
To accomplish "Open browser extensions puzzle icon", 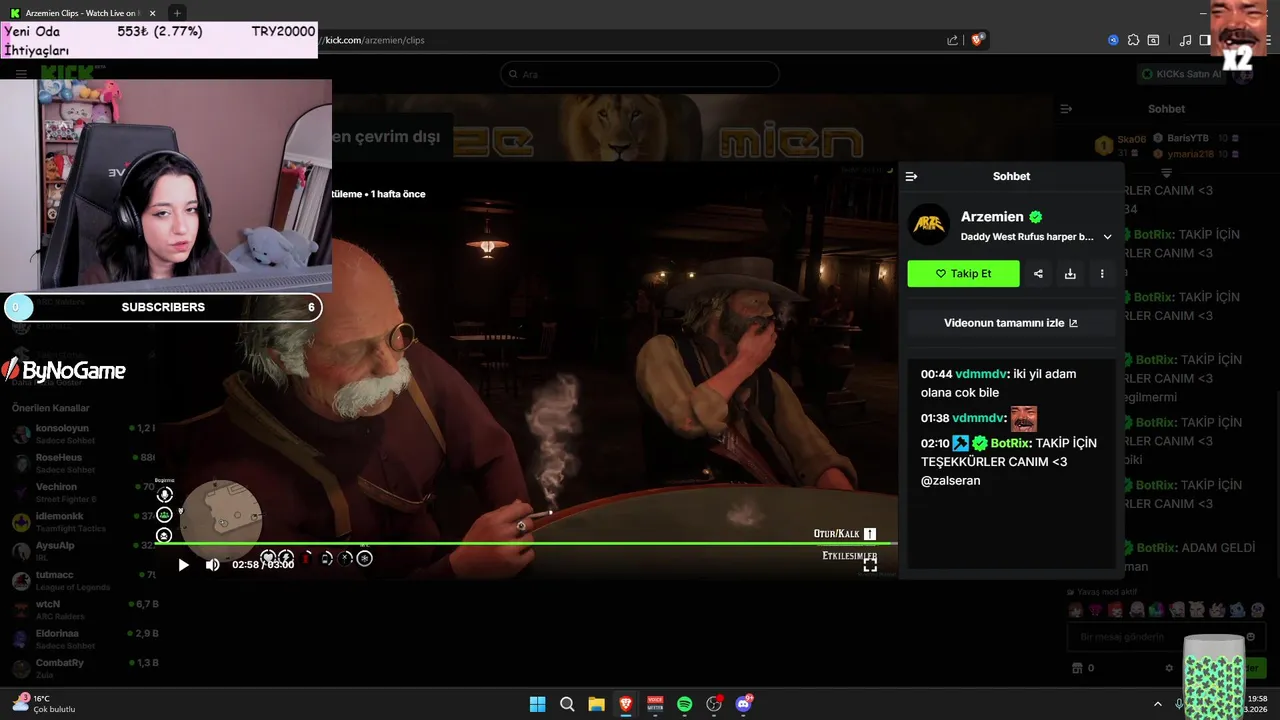I will (1133, 40).
